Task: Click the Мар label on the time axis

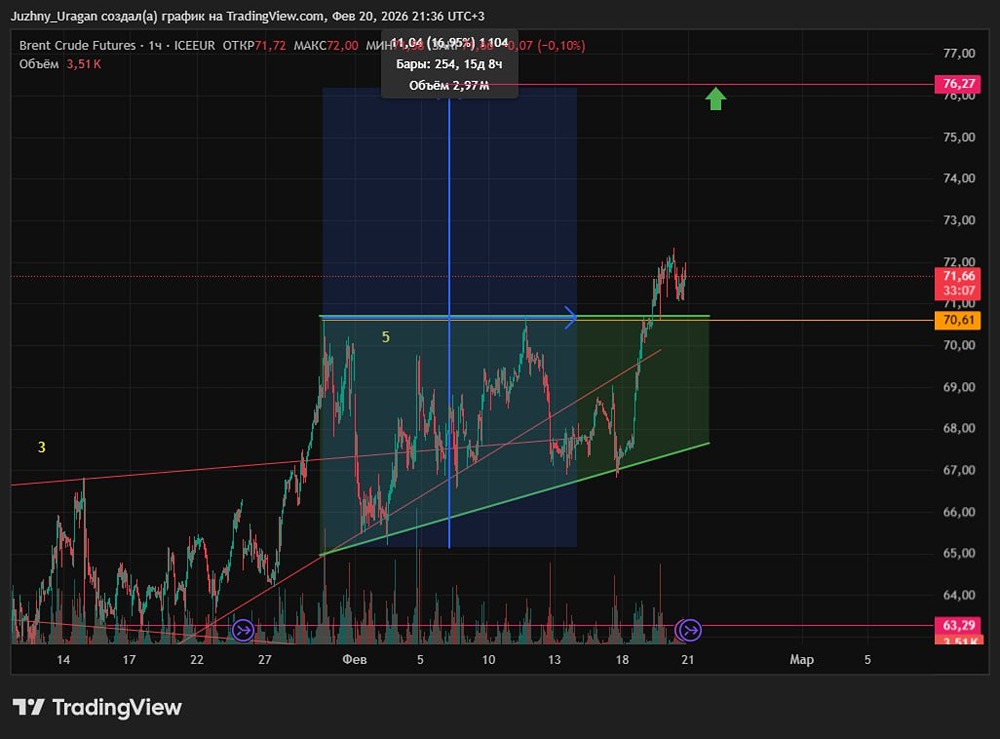Action: [802, 659]
